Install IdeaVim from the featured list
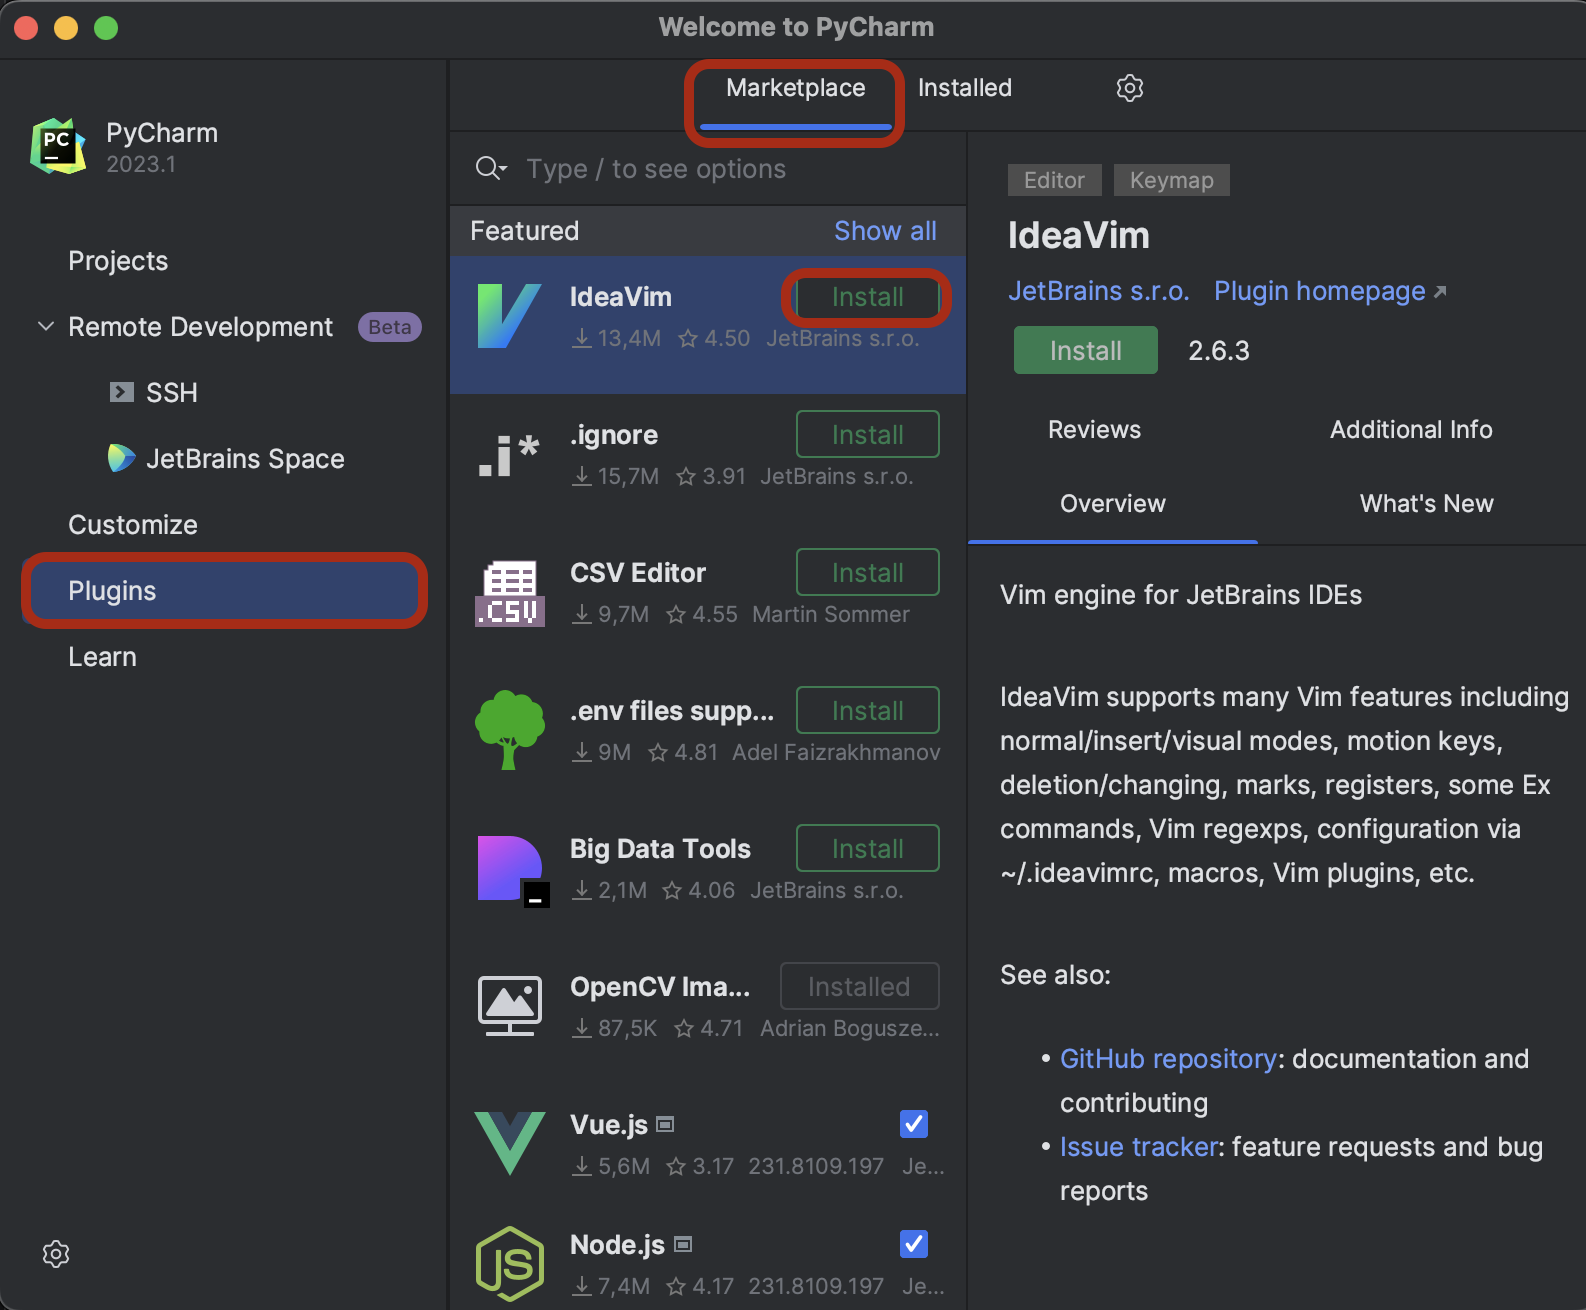Screen dimensions: 1586x1310 (867, 297)
